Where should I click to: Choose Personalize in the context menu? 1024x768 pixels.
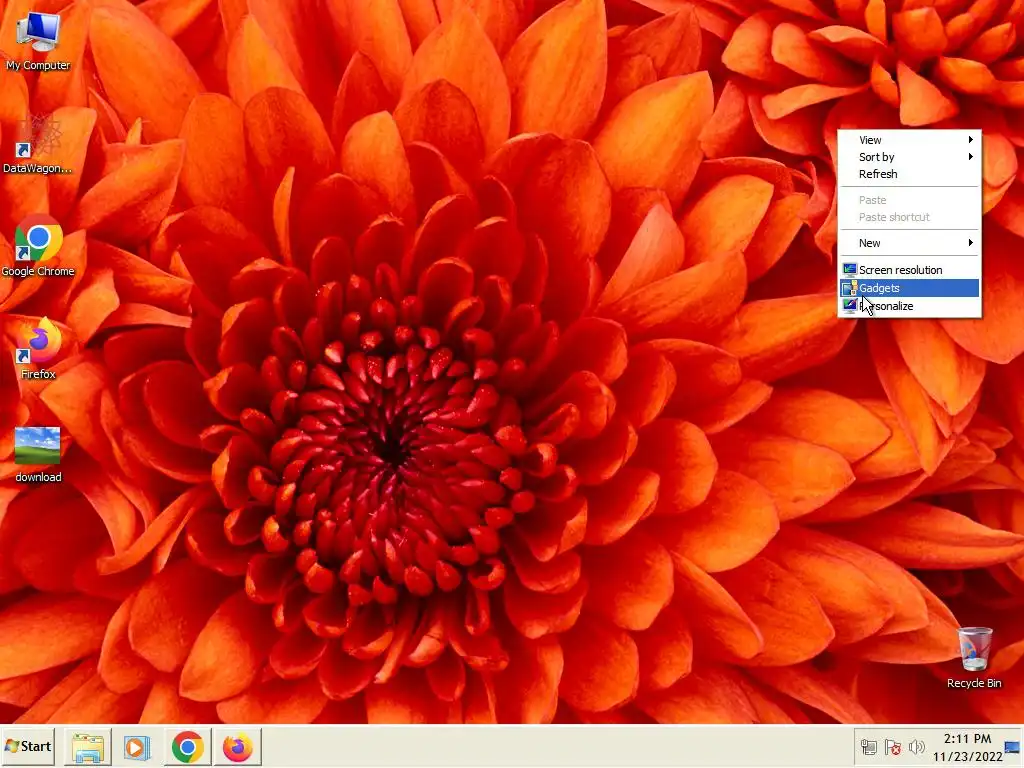tap(909, 306)
